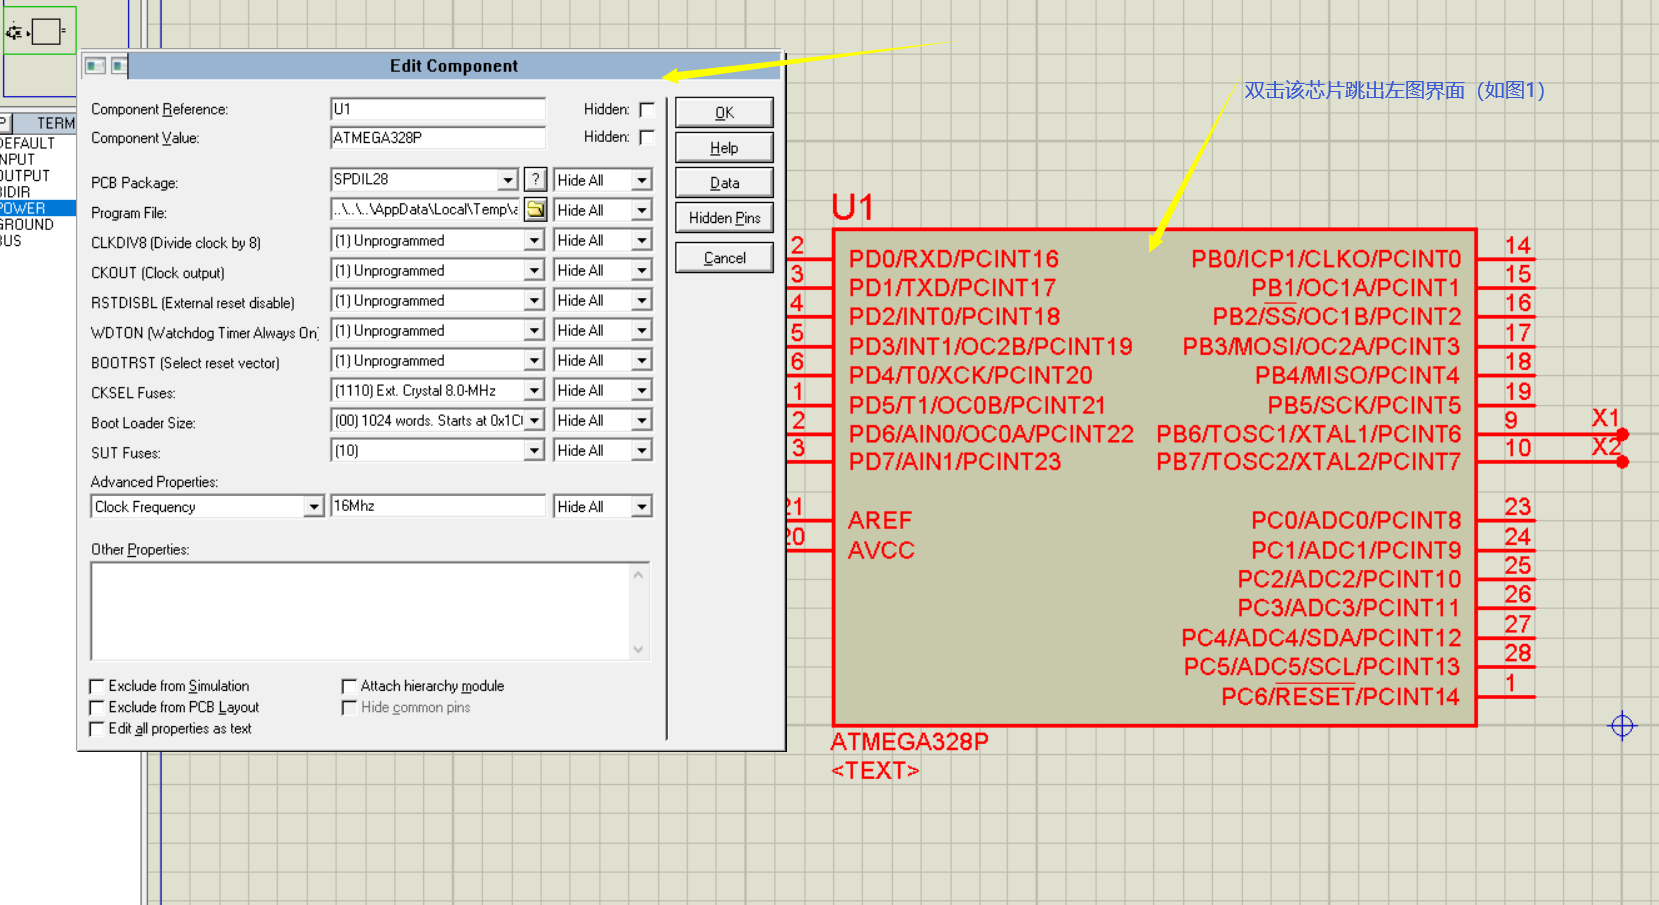
Task: Open the Clock Frequency dropdown
Action: point(316,506)
